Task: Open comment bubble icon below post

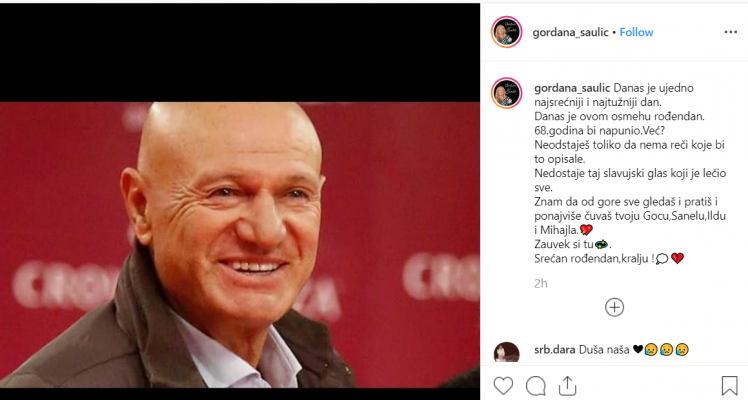Action: [536, 386]
